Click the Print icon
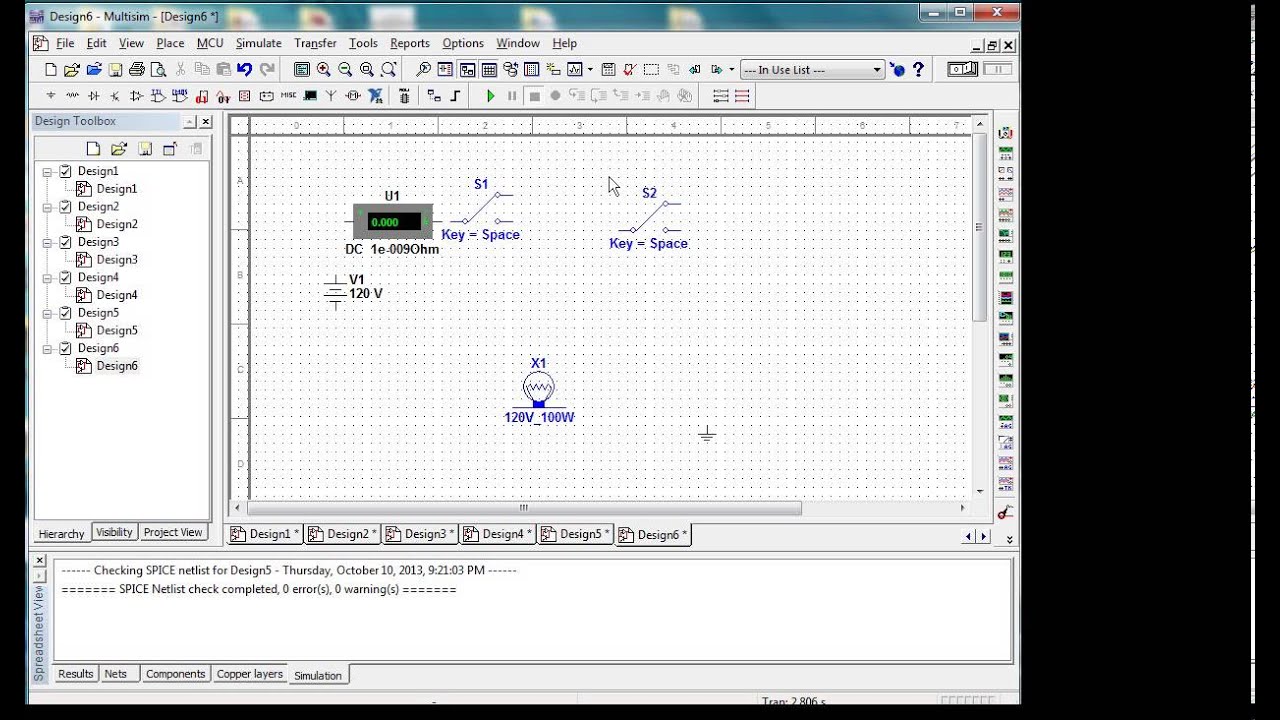 pyautogui.click(x=137, y=70)
